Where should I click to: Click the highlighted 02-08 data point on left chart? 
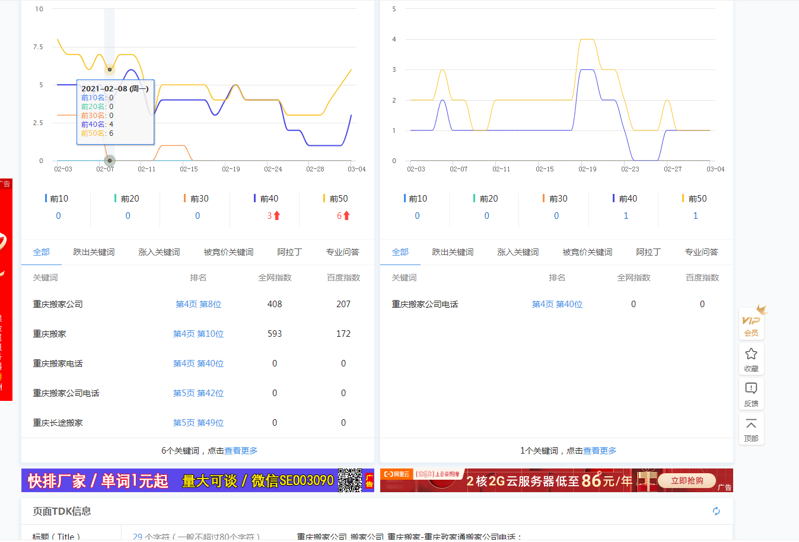(x=110, y=160)
